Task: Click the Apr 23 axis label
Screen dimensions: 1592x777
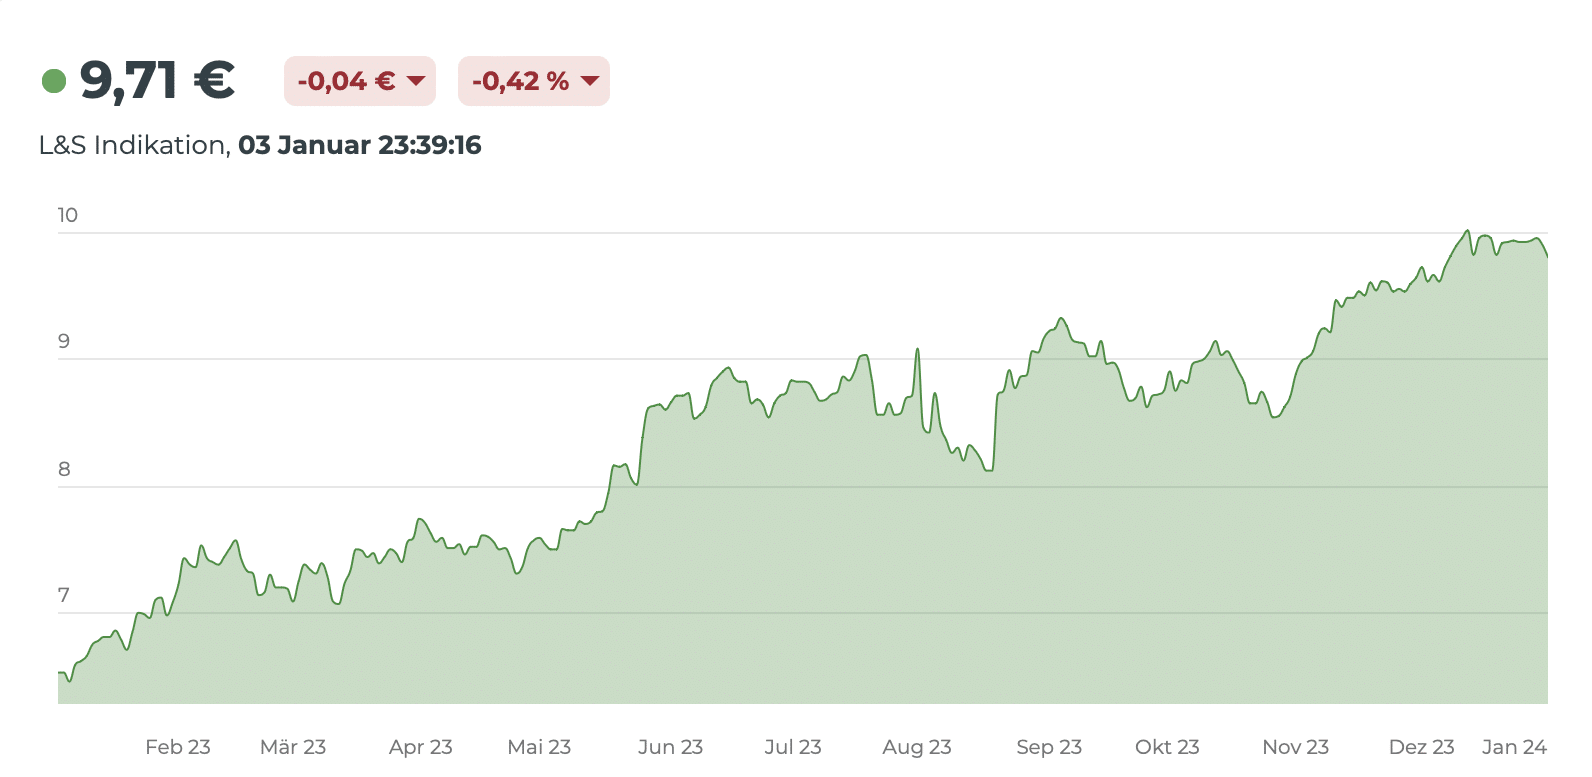Action: click(420, 747)
